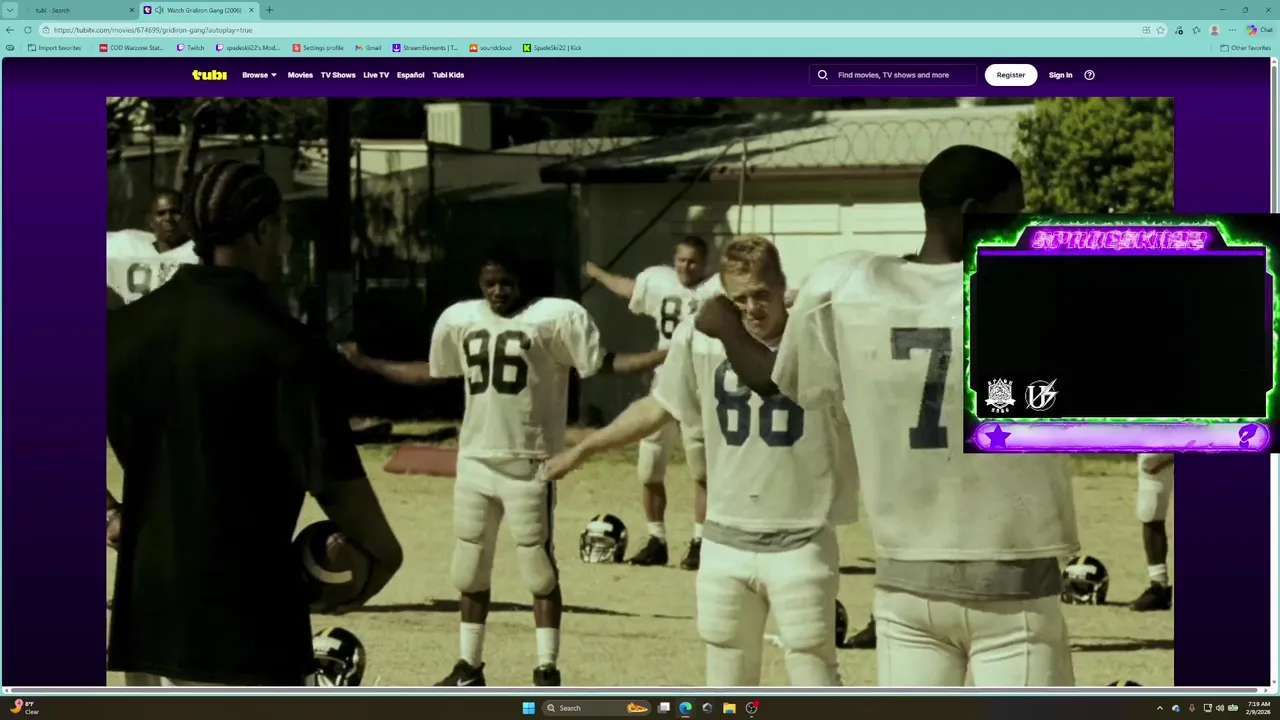This screenshot has width=1280, height=720.
Task: Click the search magnifier icon on Tubi
Action: click(x=822, y=75)
